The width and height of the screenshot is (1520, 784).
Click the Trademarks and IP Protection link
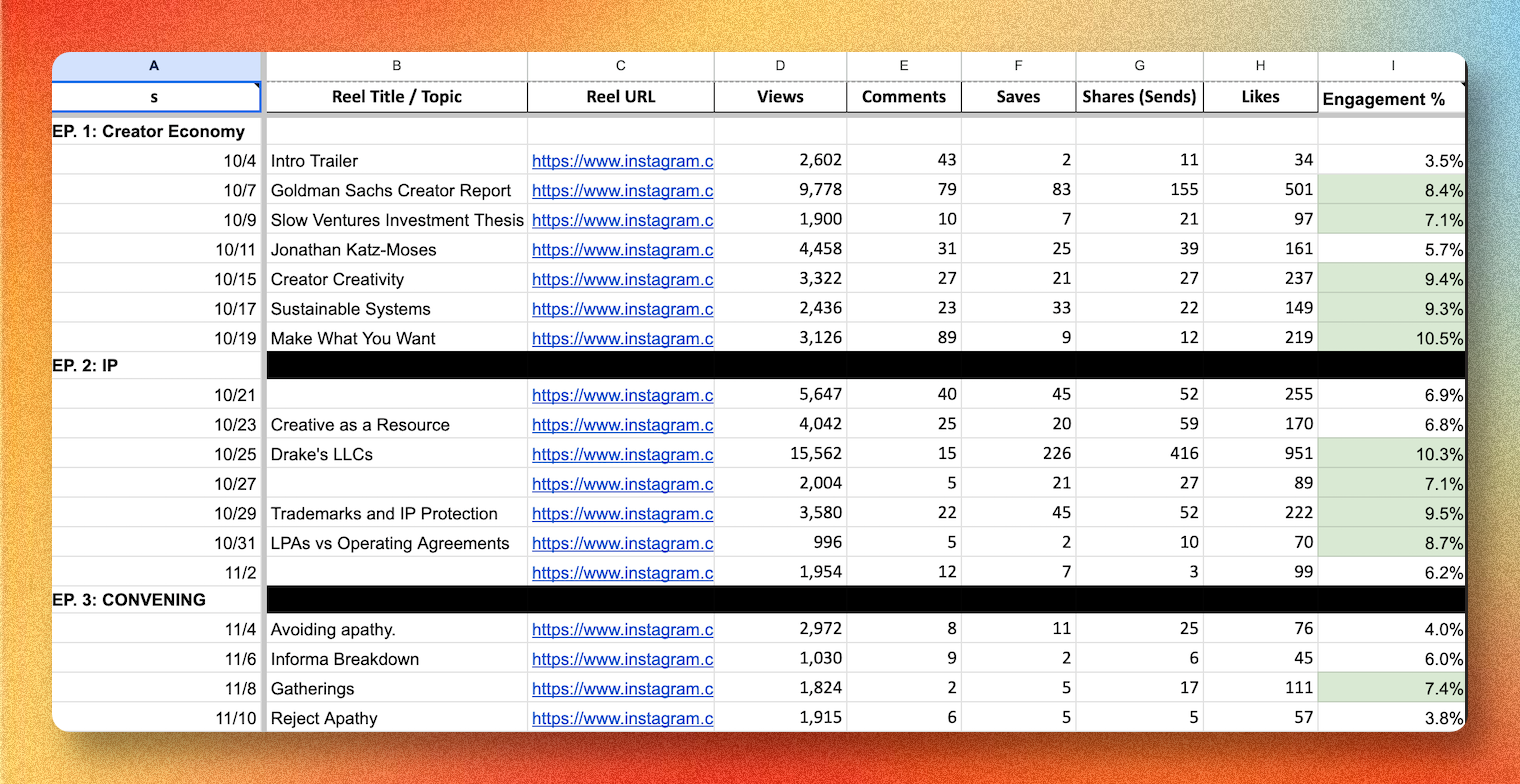(x=621, y=514)
